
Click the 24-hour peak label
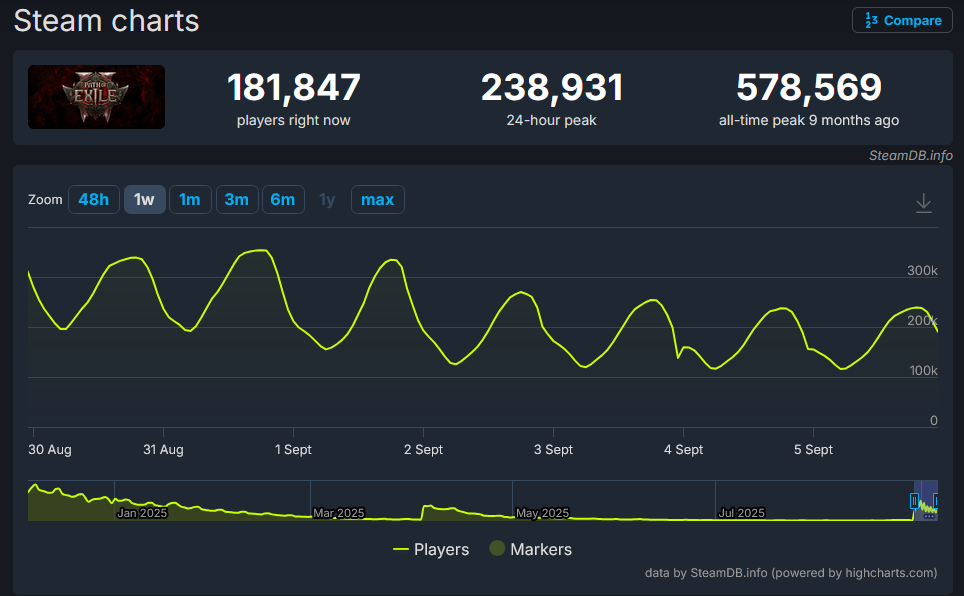pos(551,121)
